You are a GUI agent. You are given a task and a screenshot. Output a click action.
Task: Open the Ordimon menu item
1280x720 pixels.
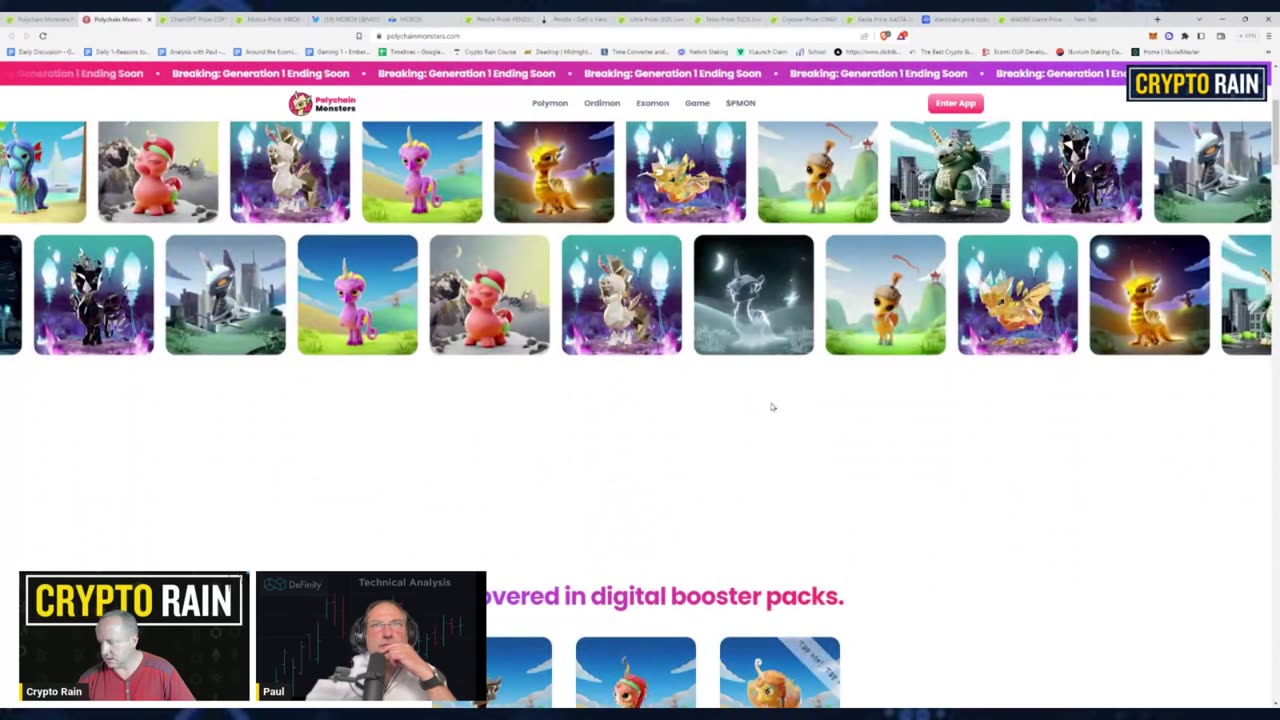click(x=602, y=103)
